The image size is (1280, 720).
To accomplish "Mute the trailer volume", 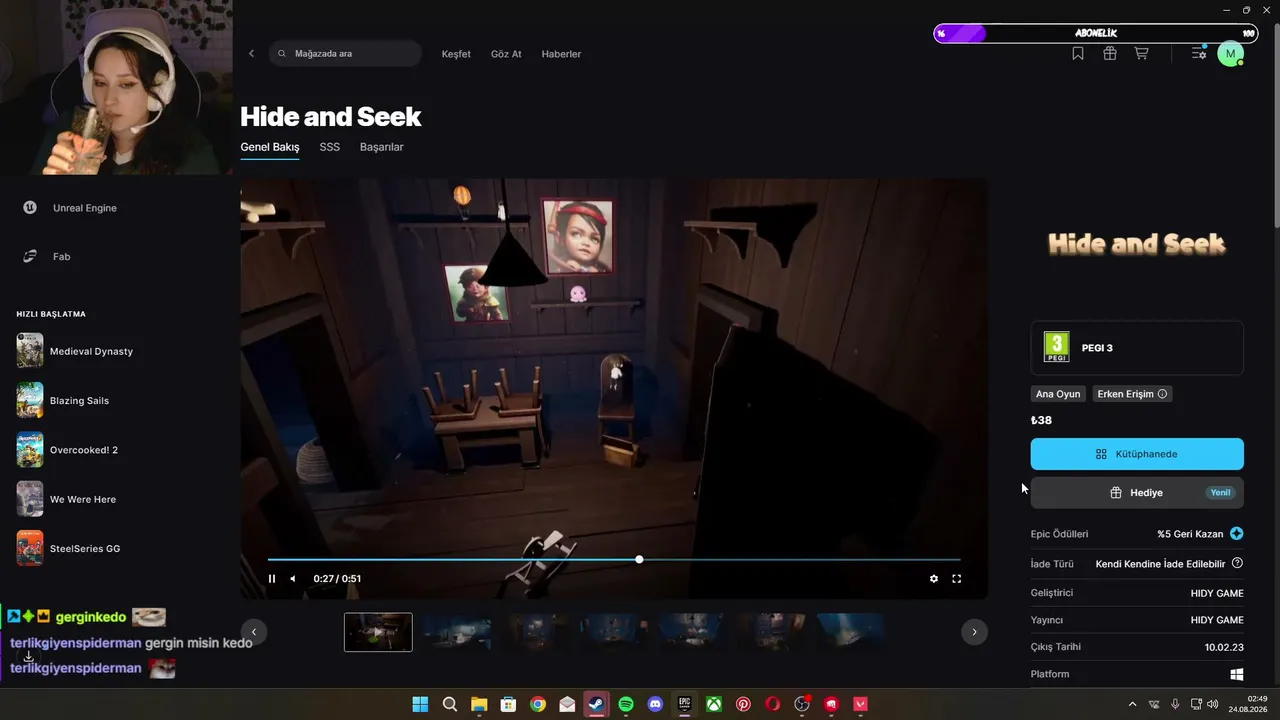I will pos(293,579).
